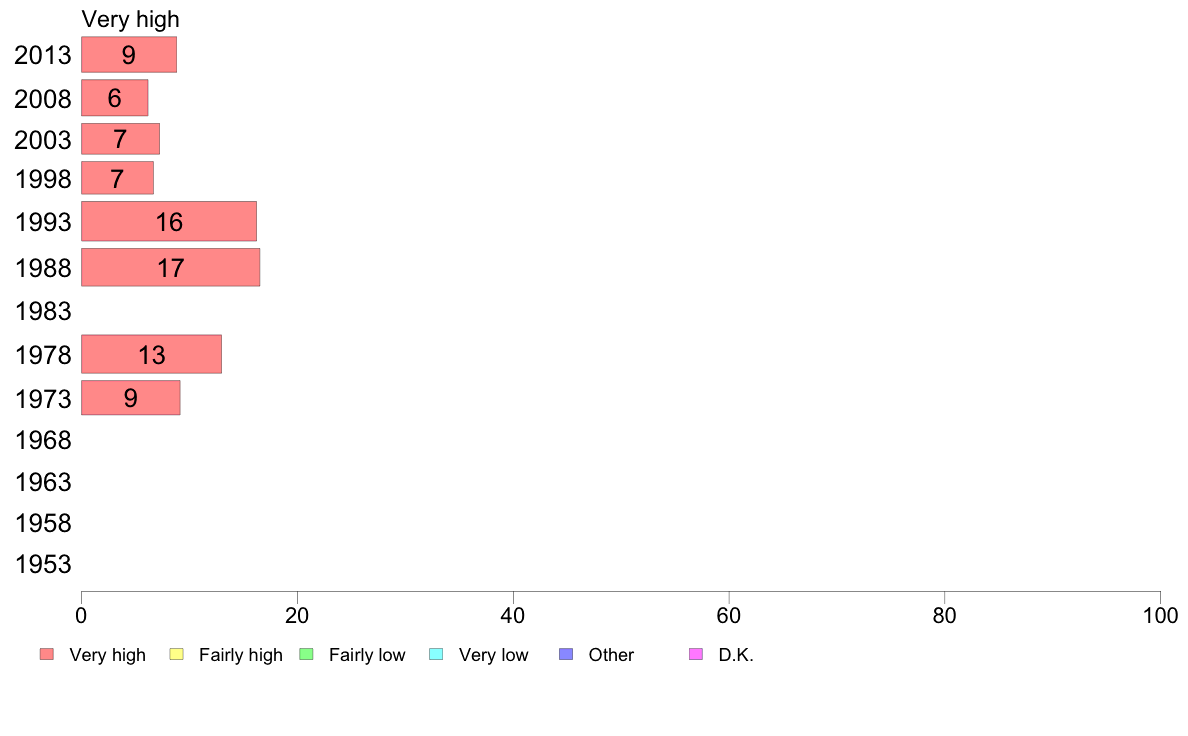This screenshot has height=736, width=1188.
Task: Select the 2003 bar showing 7
Action: point(120,139)
